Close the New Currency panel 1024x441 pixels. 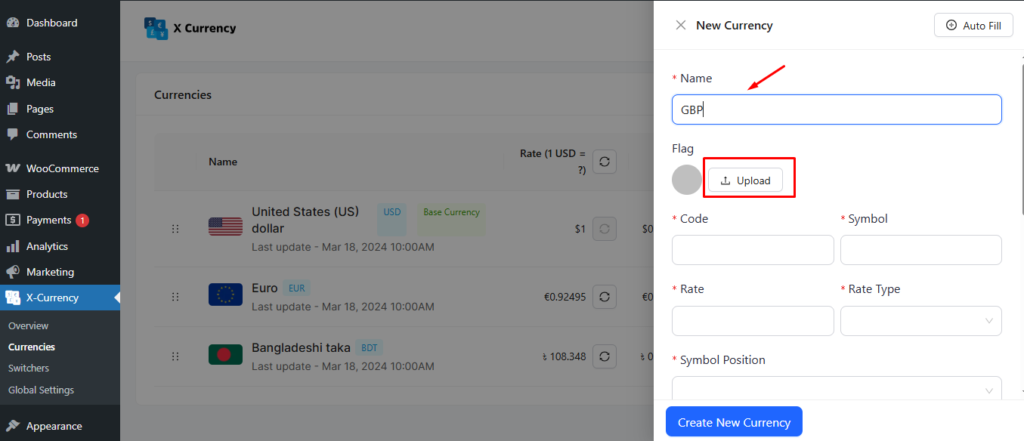point(680,25)
